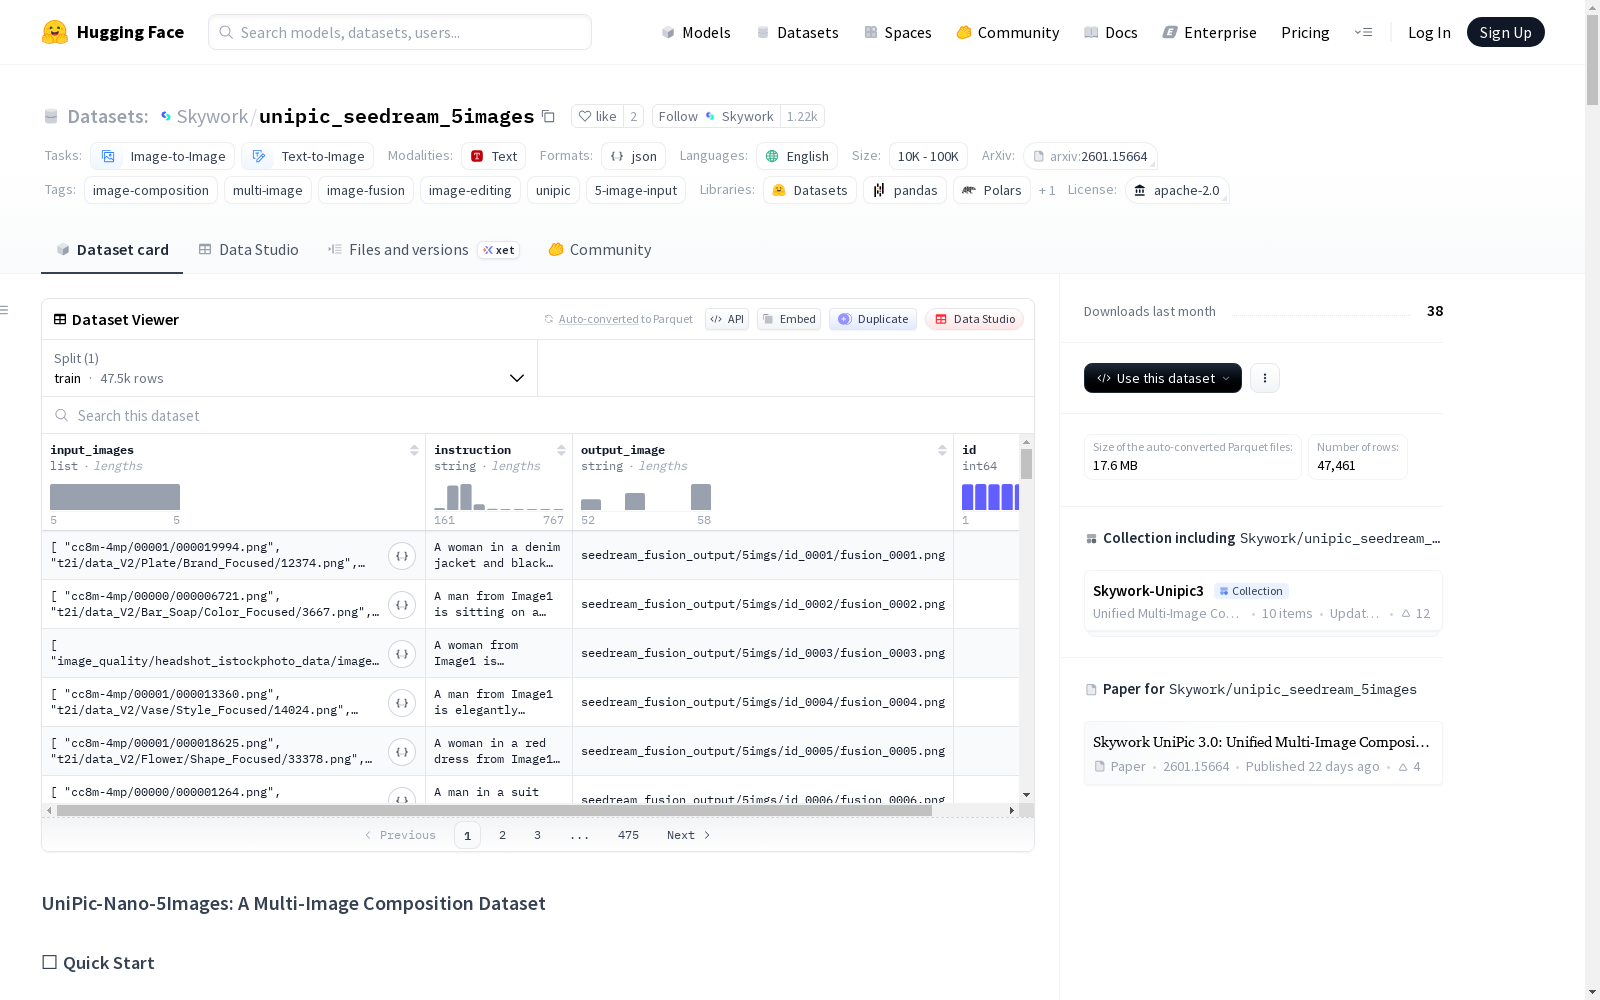Viewport: 1600px width, 1000px height.
Task: Click Next page in dataset viewer
Action: tap(688, 835)
